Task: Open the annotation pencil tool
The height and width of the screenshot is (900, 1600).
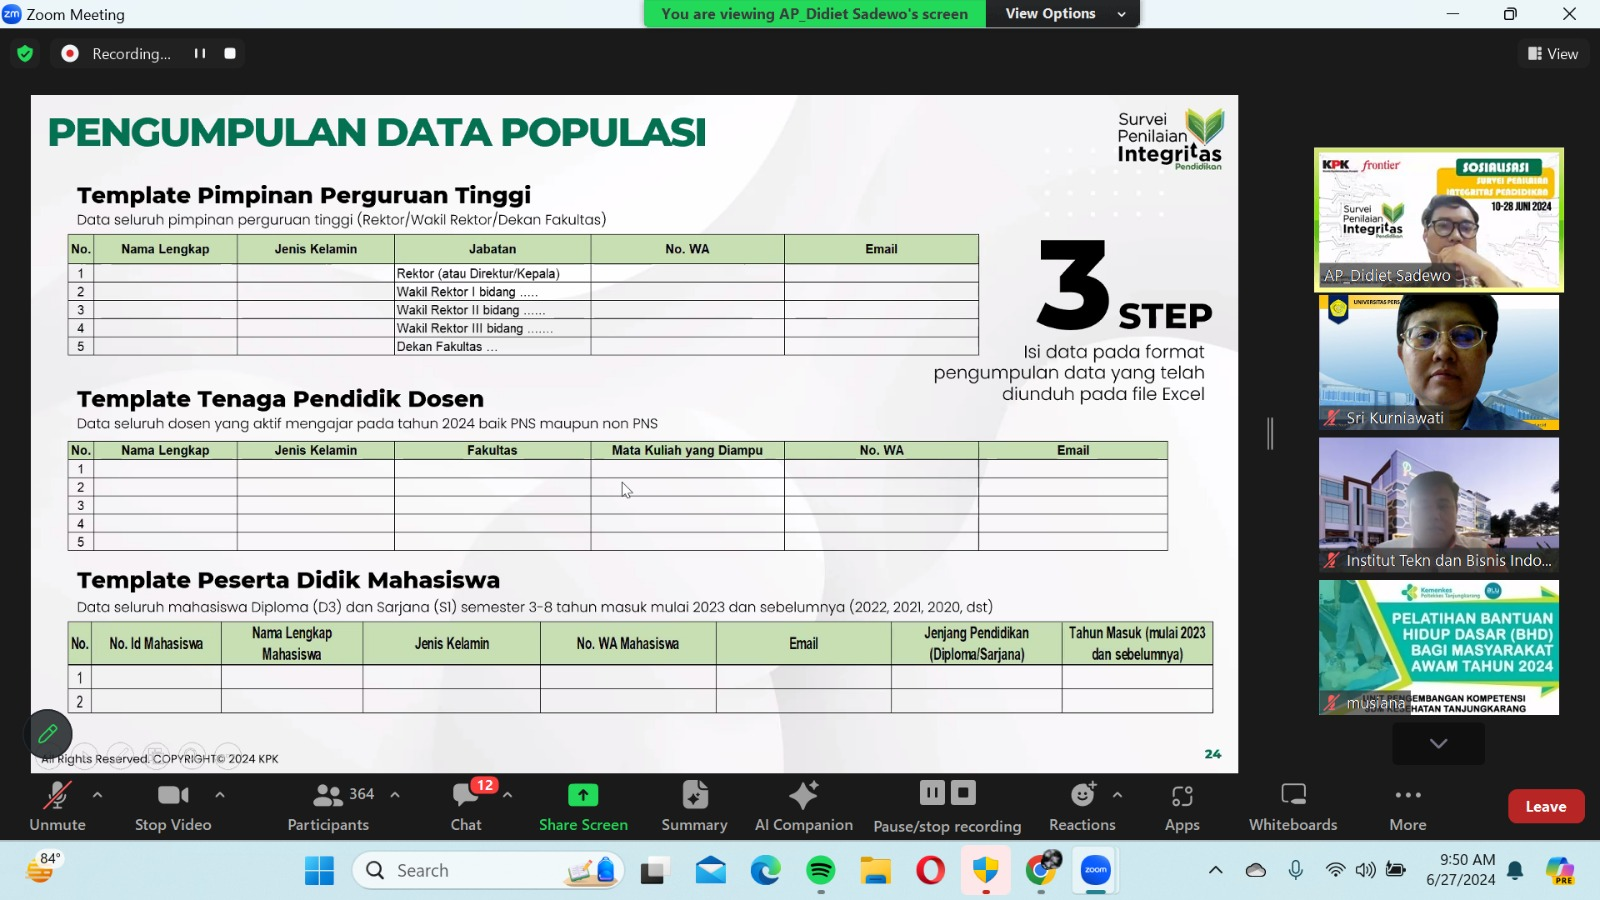Action: 47,735
